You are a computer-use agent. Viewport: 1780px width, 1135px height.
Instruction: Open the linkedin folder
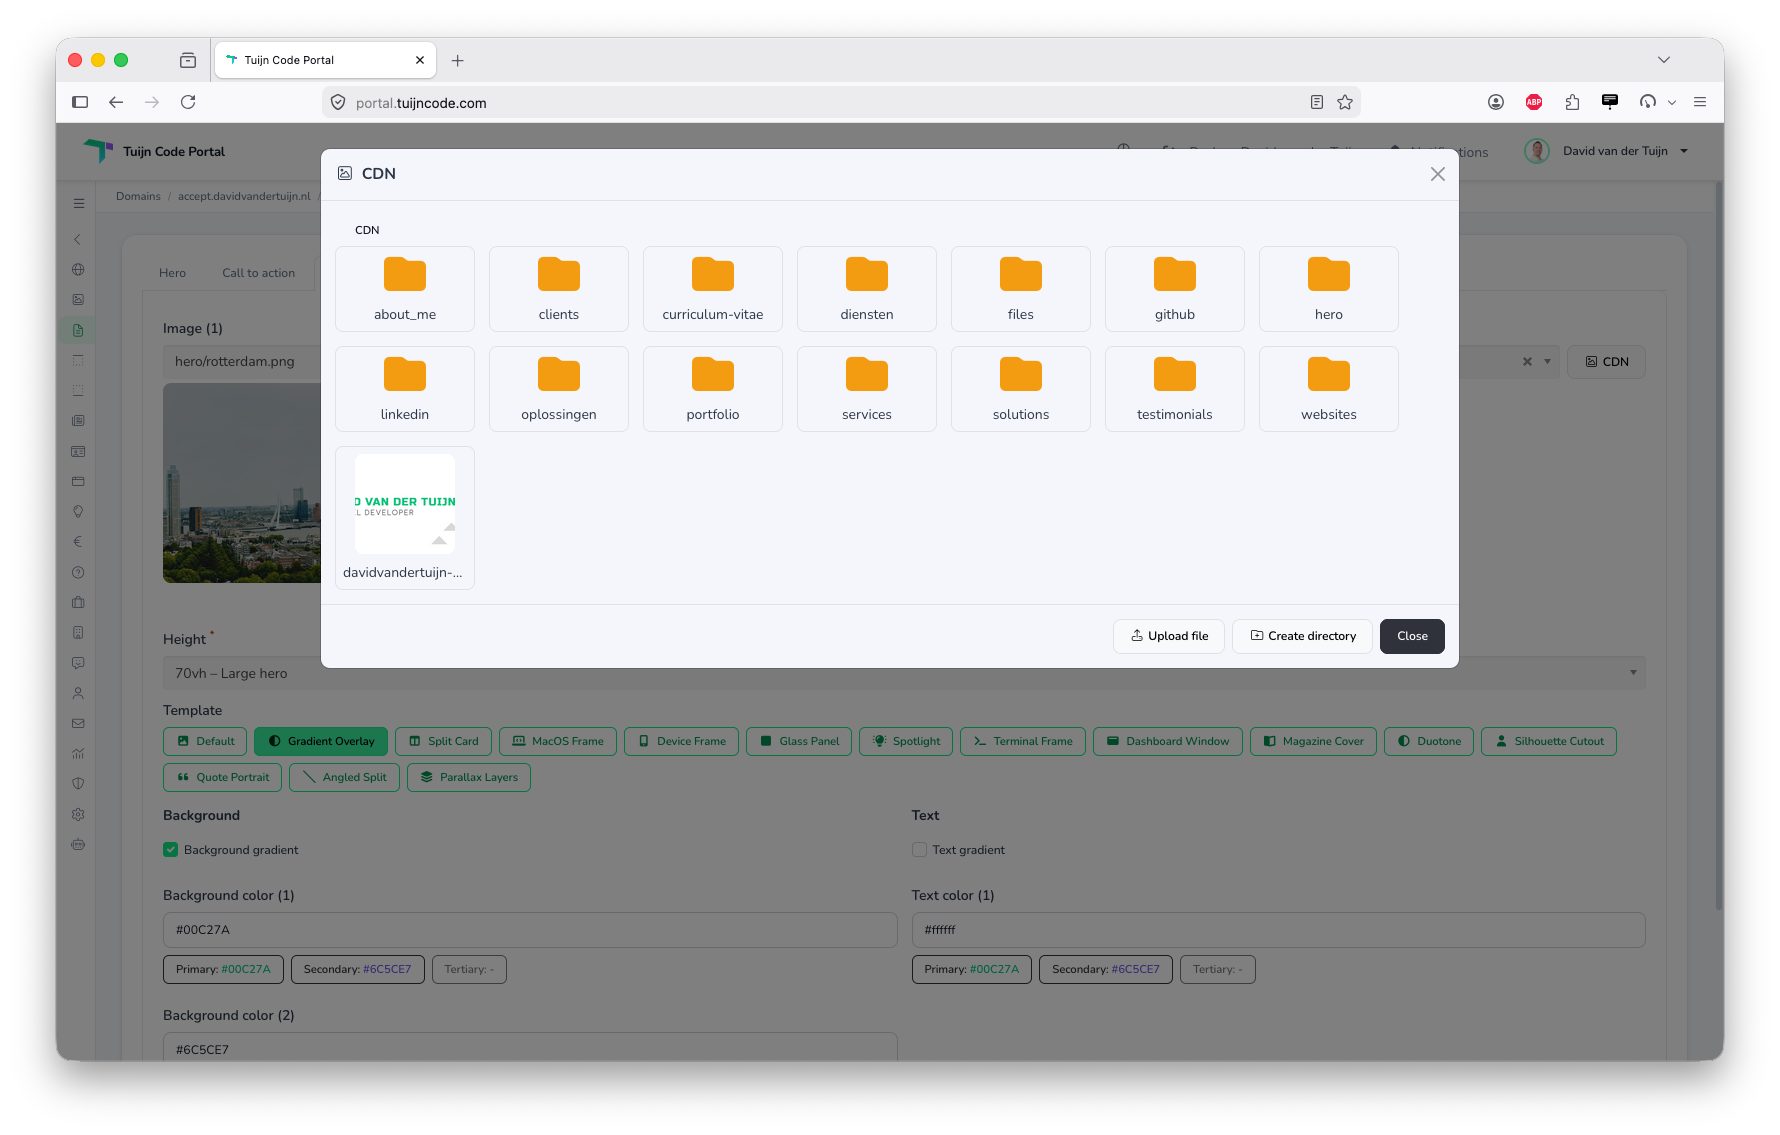tap(405, 389)
